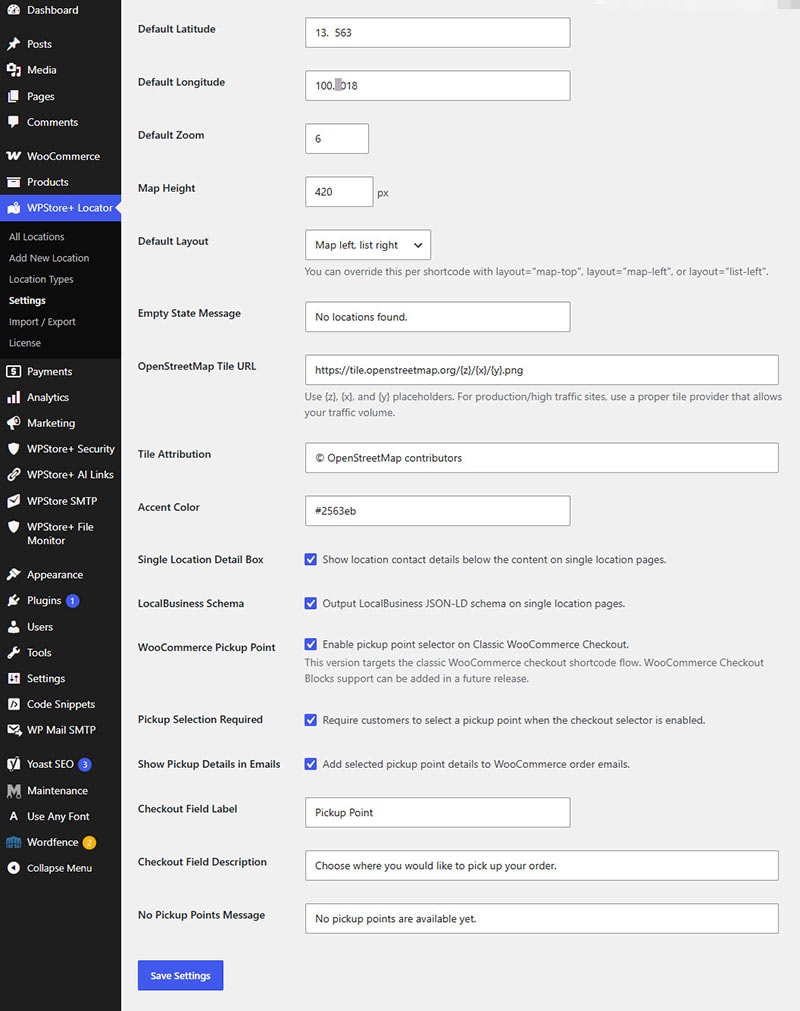Click the Use Any Font letter icon
Image resolution: width=800 pixels, height=1011 pixels.
[14, 816]
